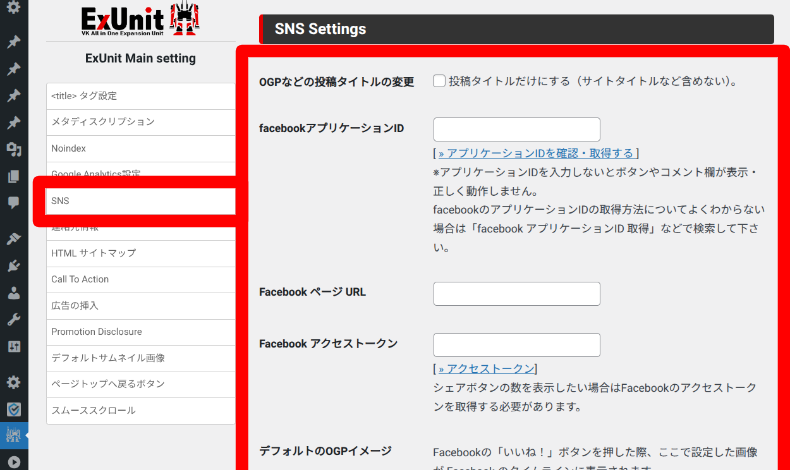The image size is (790, 470).
Task: Click the Facebook ページ URL label
Action: coord(312,292)
